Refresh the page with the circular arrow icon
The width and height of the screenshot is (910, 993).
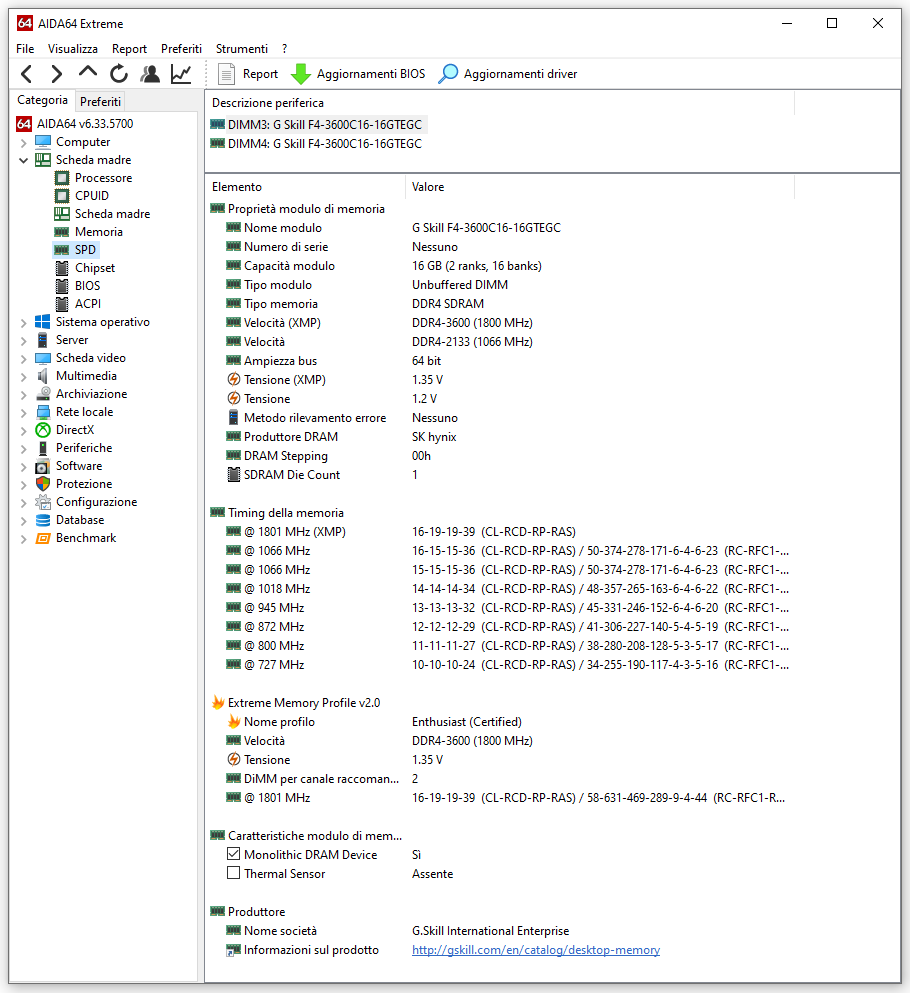point(118,74)
